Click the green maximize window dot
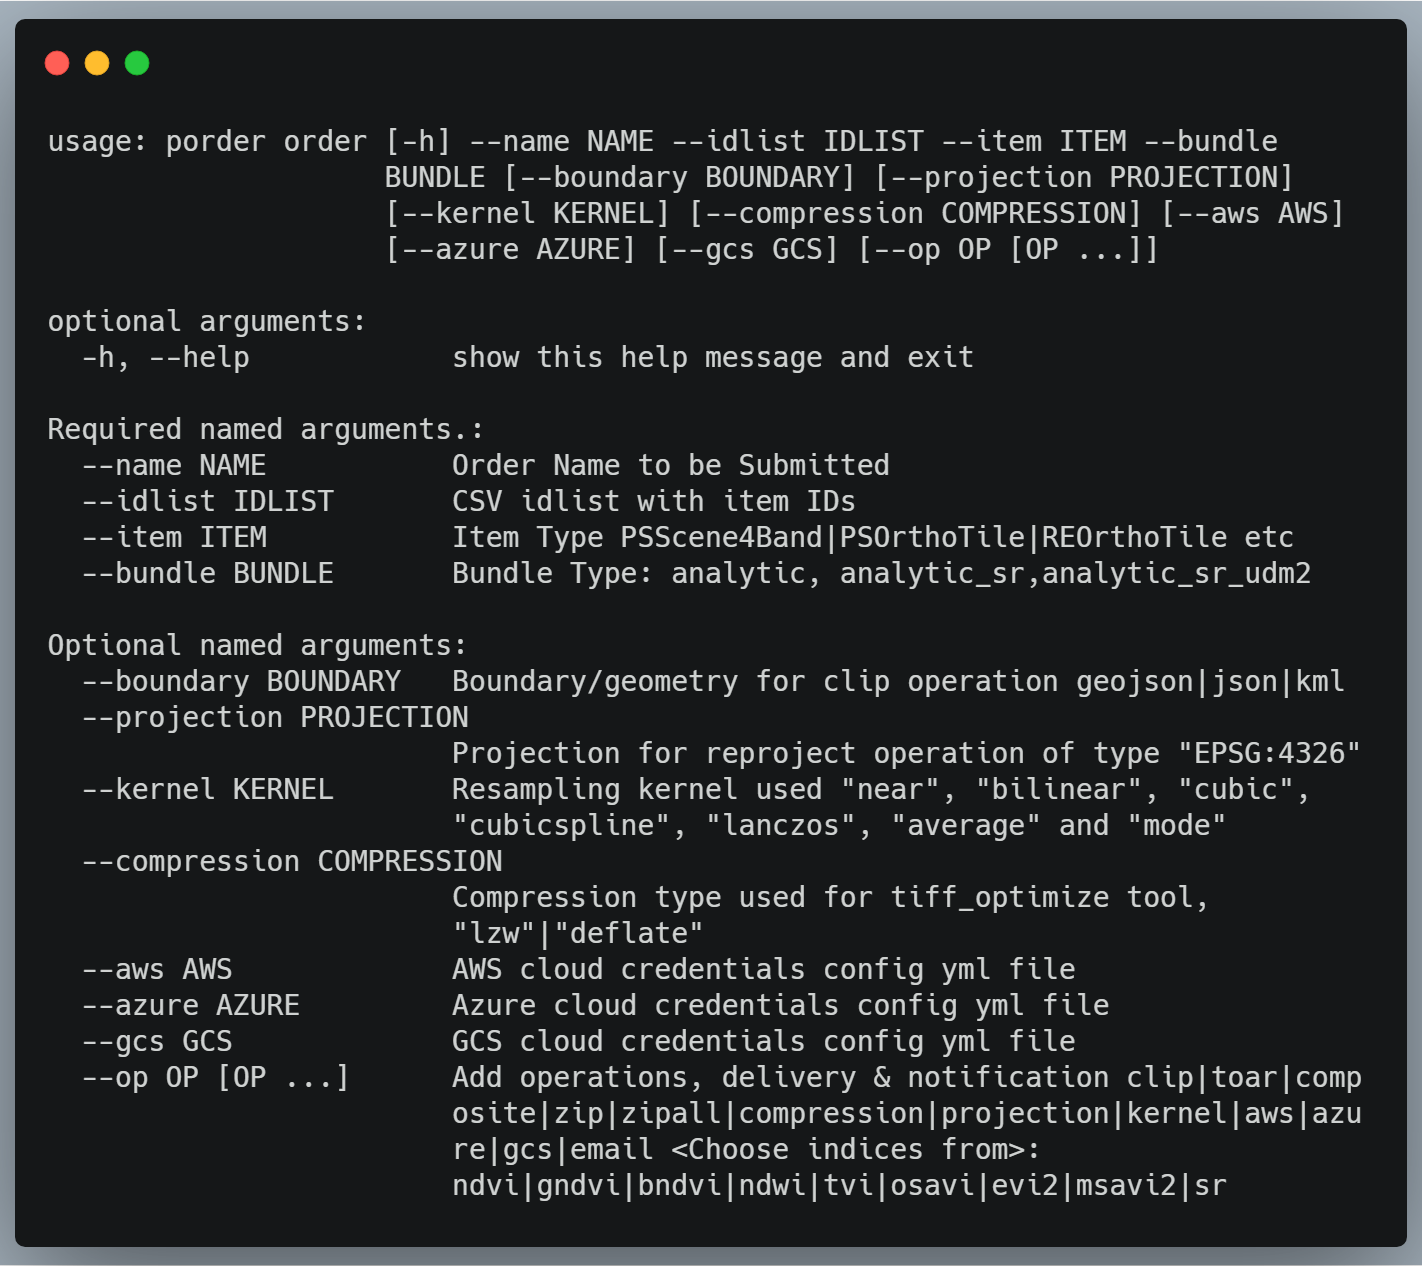 [x=137, y=63]
